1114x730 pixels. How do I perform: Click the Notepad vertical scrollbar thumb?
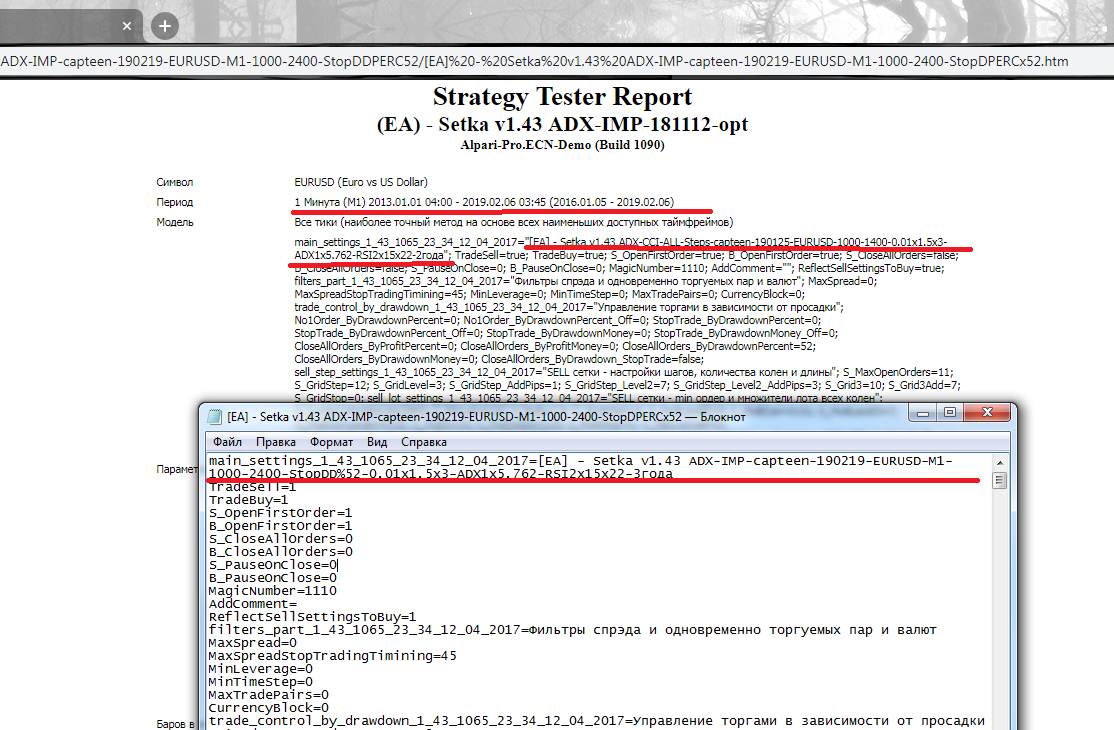(x=1000, y=481)
